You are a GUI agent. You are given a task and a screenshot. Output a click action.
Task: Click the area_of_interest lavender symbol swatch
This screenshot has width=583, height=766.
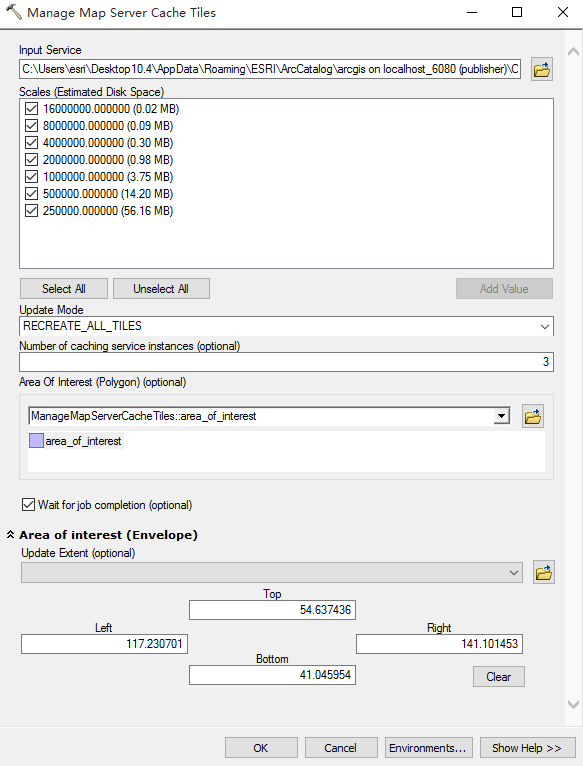37,441
